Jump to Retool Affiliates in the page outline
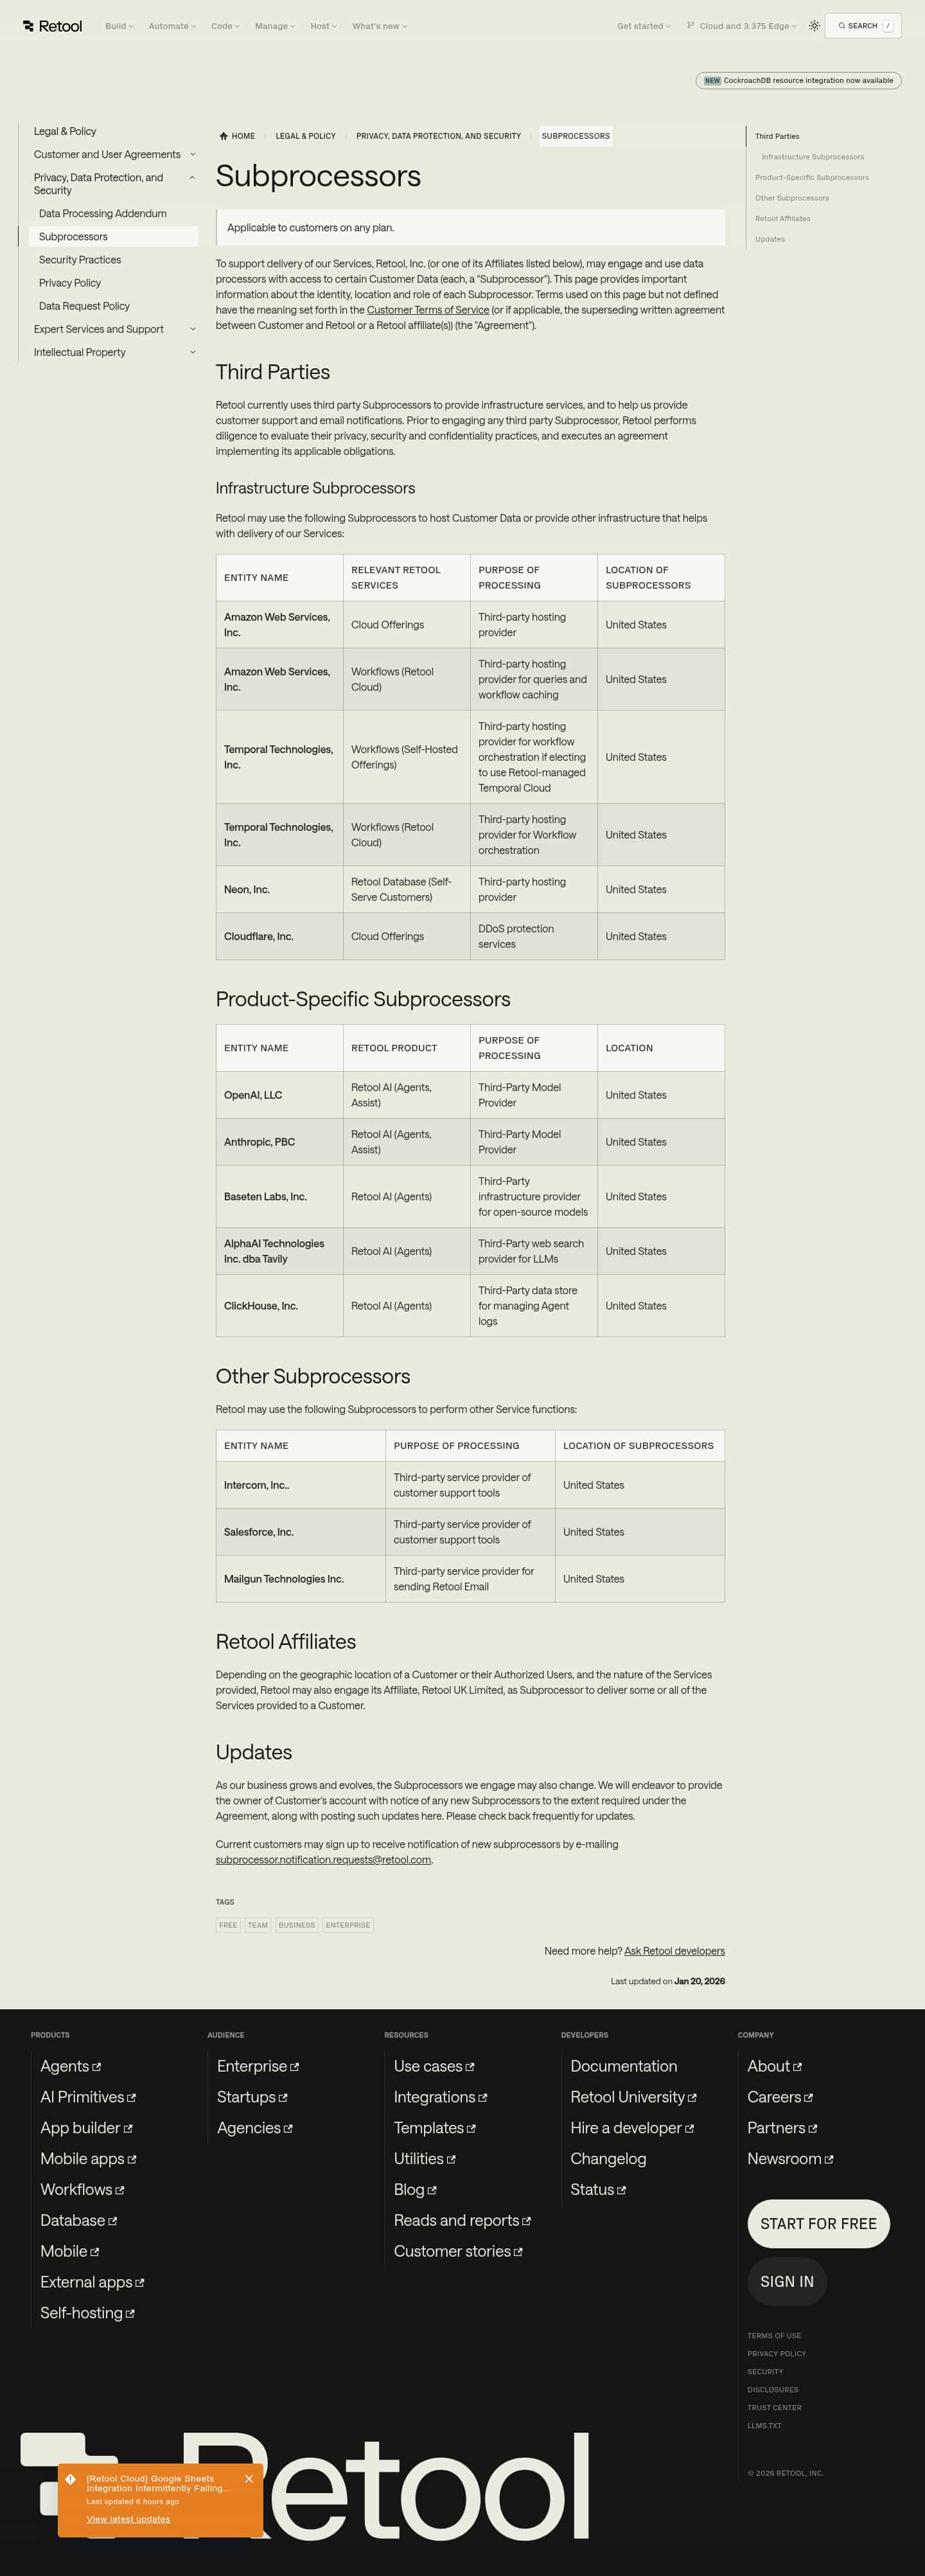 point(783,219)
